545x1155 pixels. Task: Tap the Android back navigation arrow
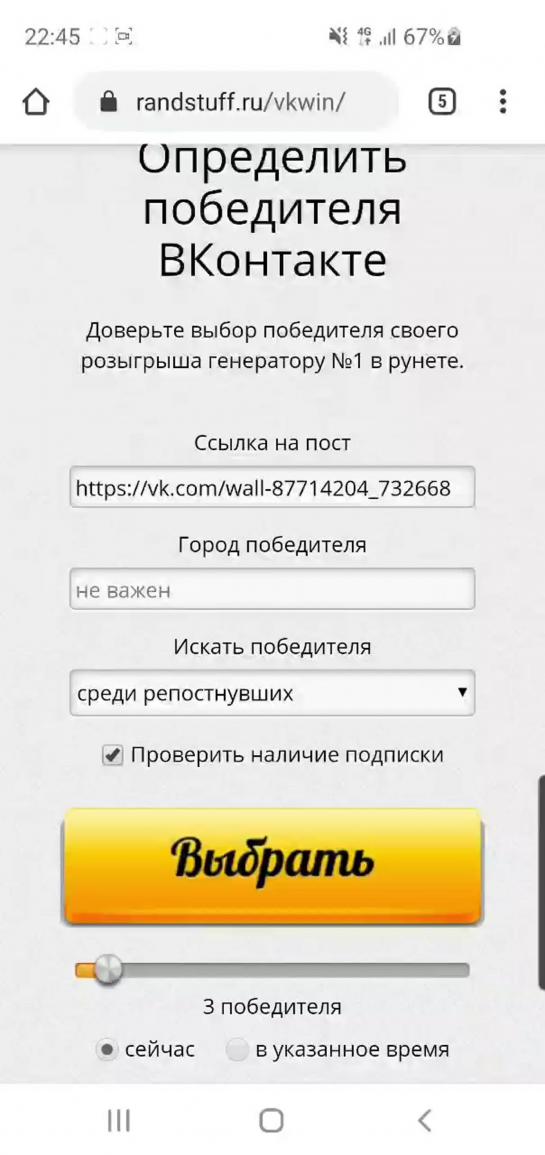425,1120
